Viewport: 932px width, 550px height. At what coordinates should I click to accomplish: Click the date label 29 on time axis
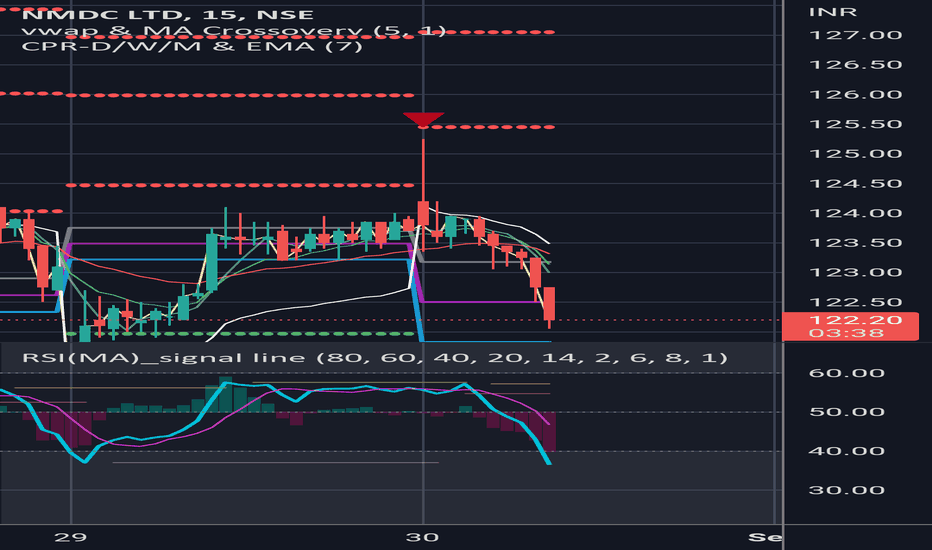point(70,538)
